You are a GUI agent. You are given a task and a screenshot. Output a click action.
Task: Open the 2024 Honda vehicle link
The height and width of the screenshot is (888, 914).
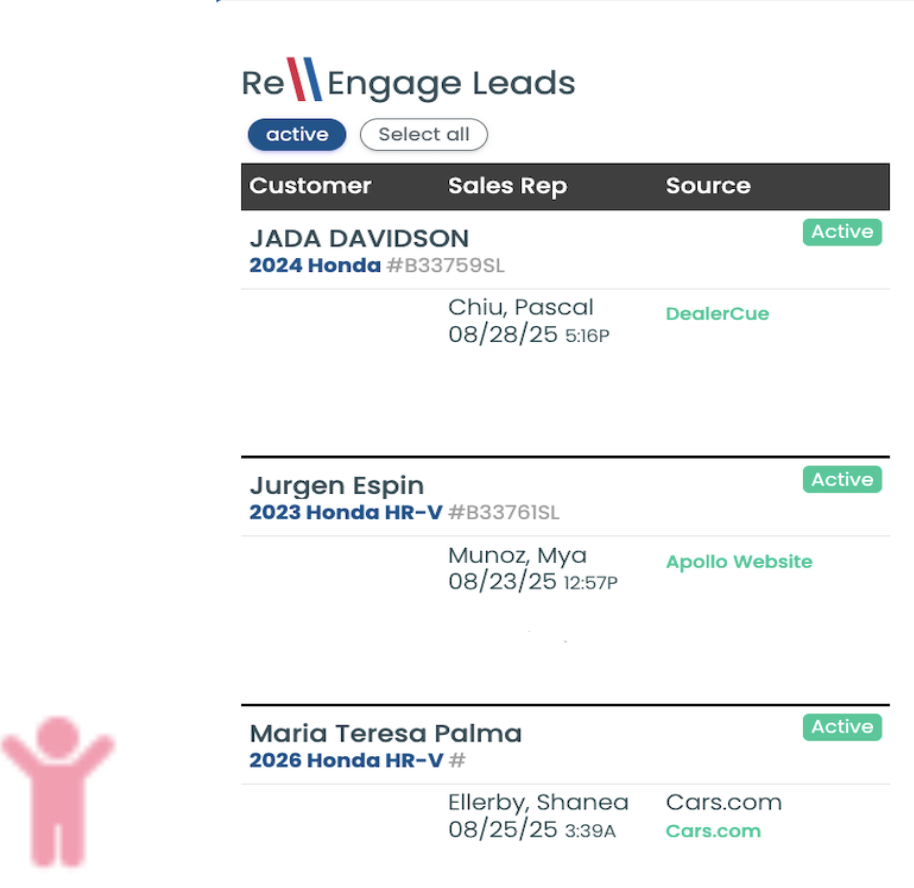(315, 265)
